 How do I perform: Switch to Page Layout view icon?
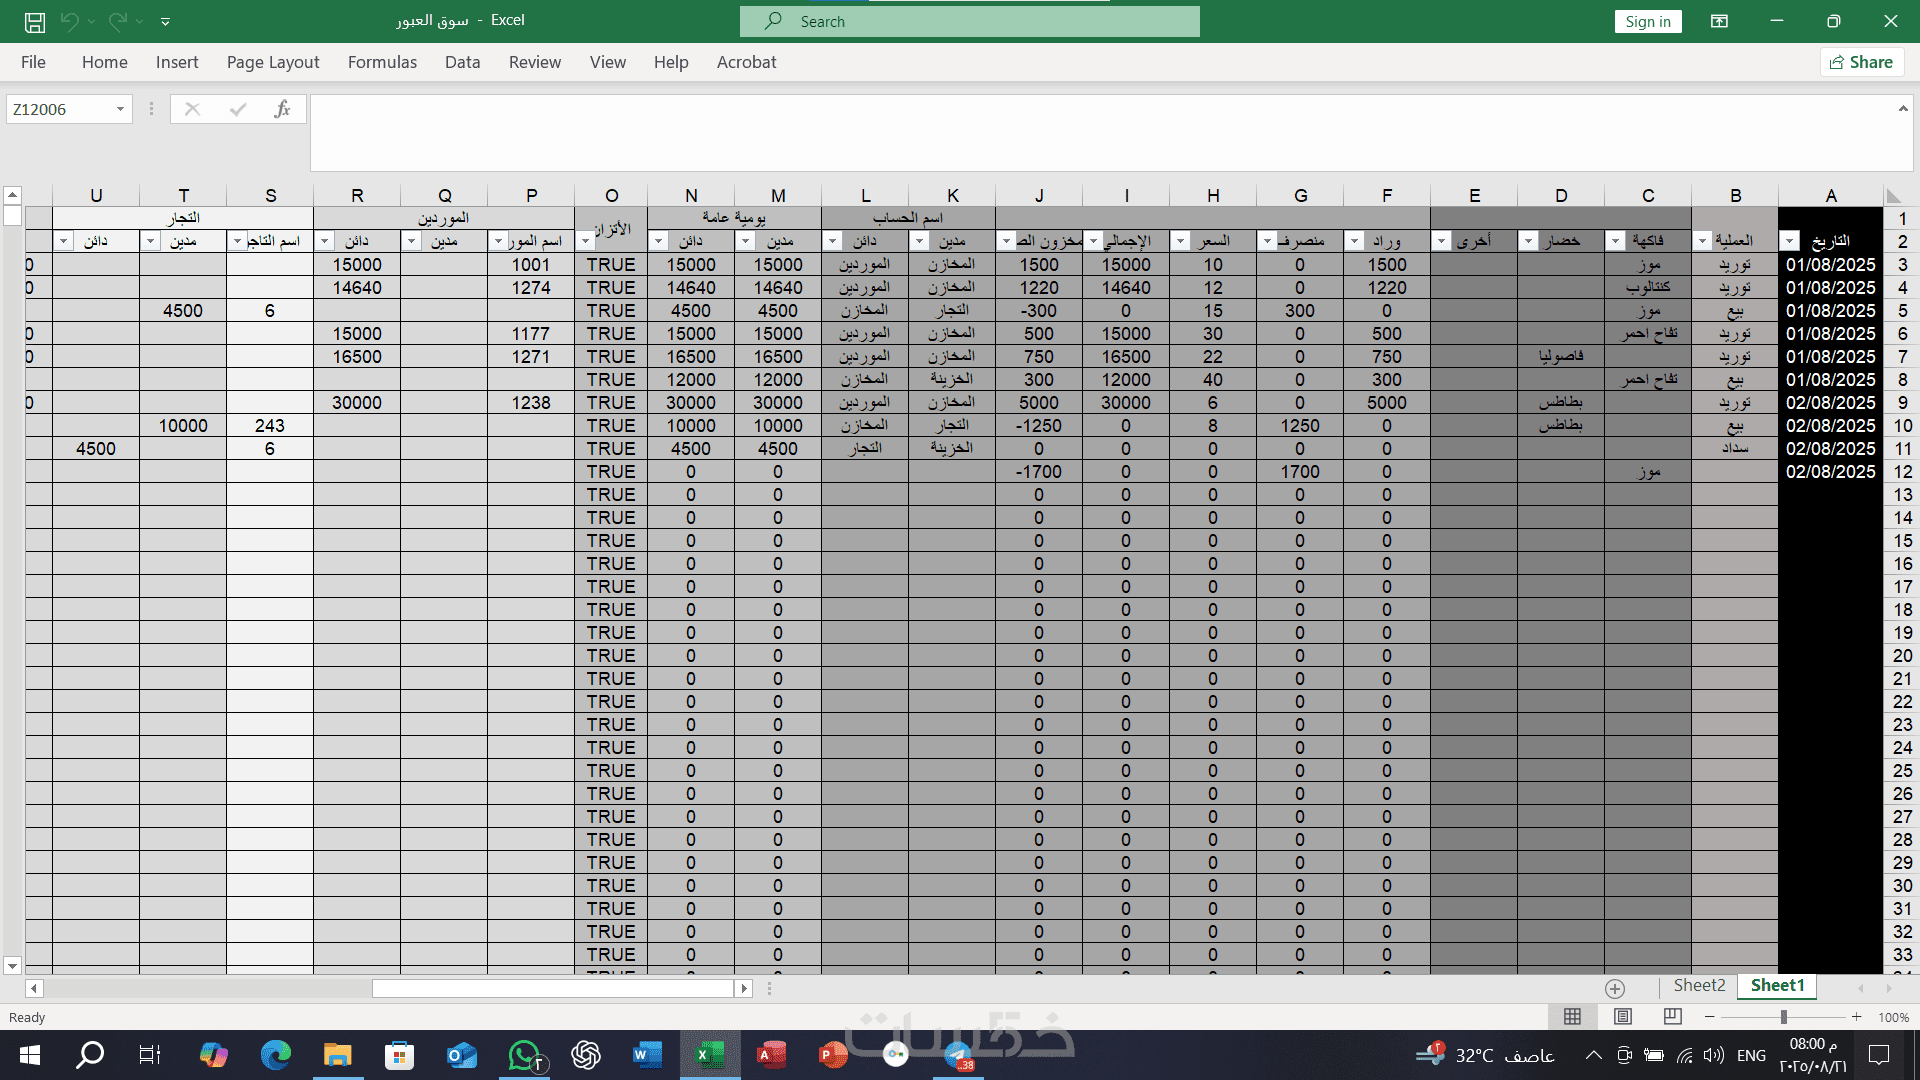[1623, 1016]
